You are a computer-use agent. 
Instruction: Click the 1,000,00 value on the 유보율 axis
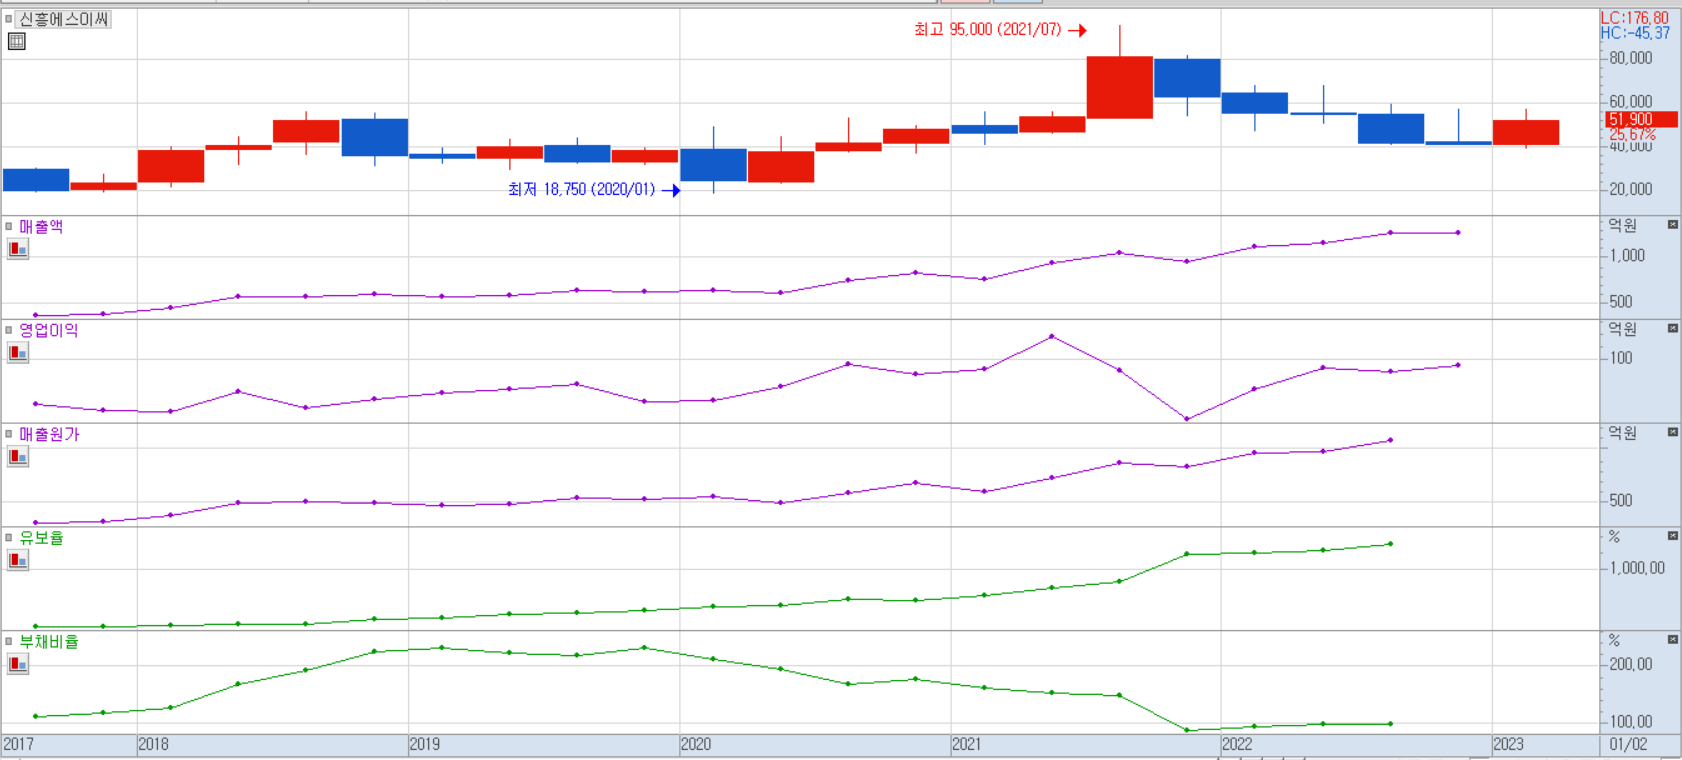[1637, 568]
